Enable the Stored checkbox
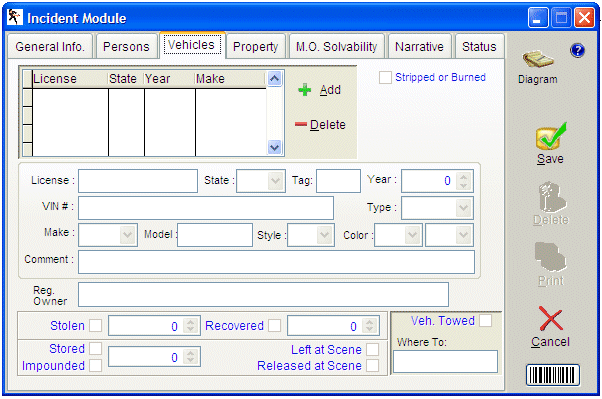This screenshot has height=399, width=602. point(96,348)
